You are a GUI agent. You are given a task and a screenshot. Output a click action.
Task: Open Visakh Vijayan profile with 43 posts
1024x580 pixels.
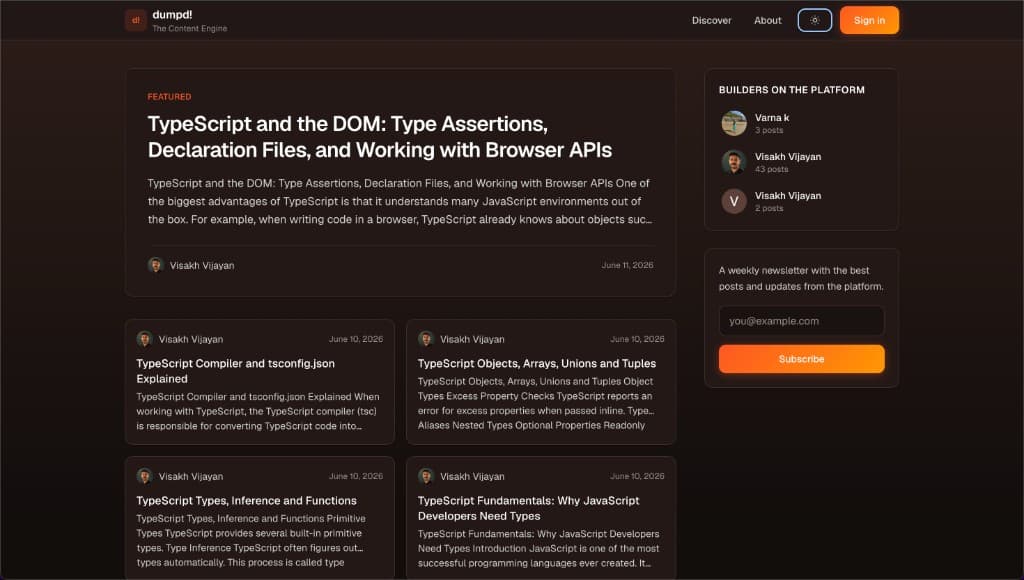(788, 157)
